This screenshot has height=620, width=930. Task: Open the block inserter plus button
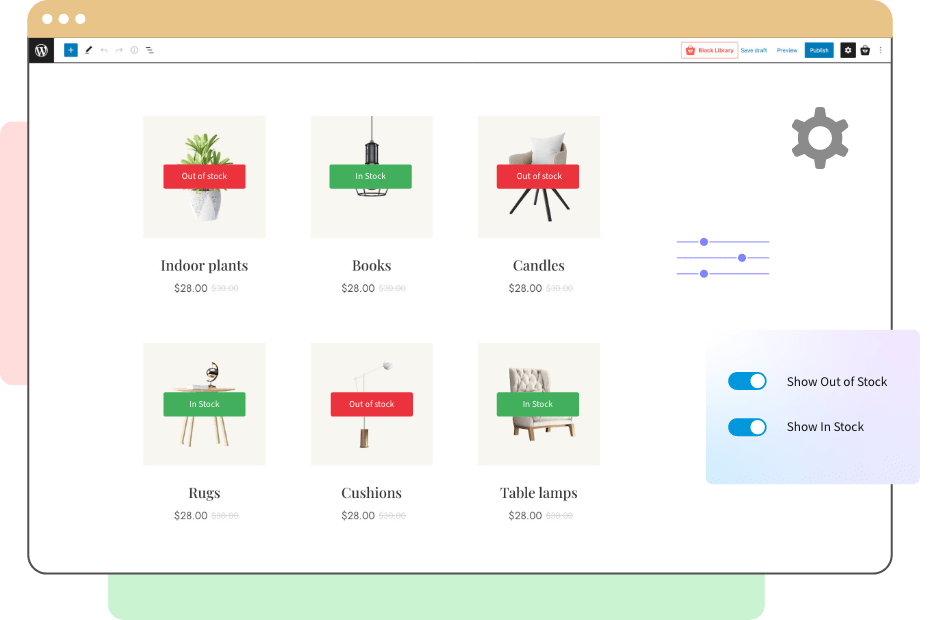click(x=71, y=50)
